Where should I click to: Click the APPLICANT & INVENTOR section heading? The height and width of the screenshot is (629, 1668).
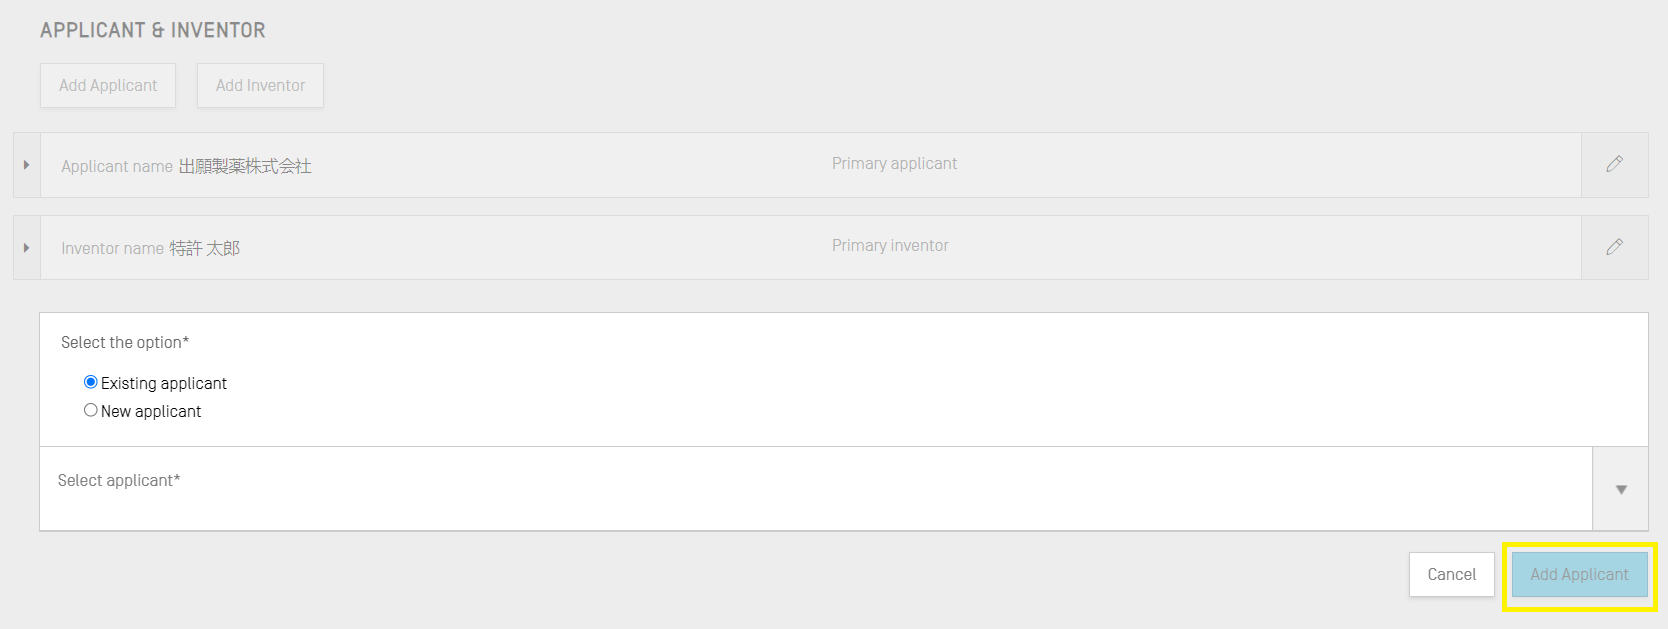click(153, 31)
